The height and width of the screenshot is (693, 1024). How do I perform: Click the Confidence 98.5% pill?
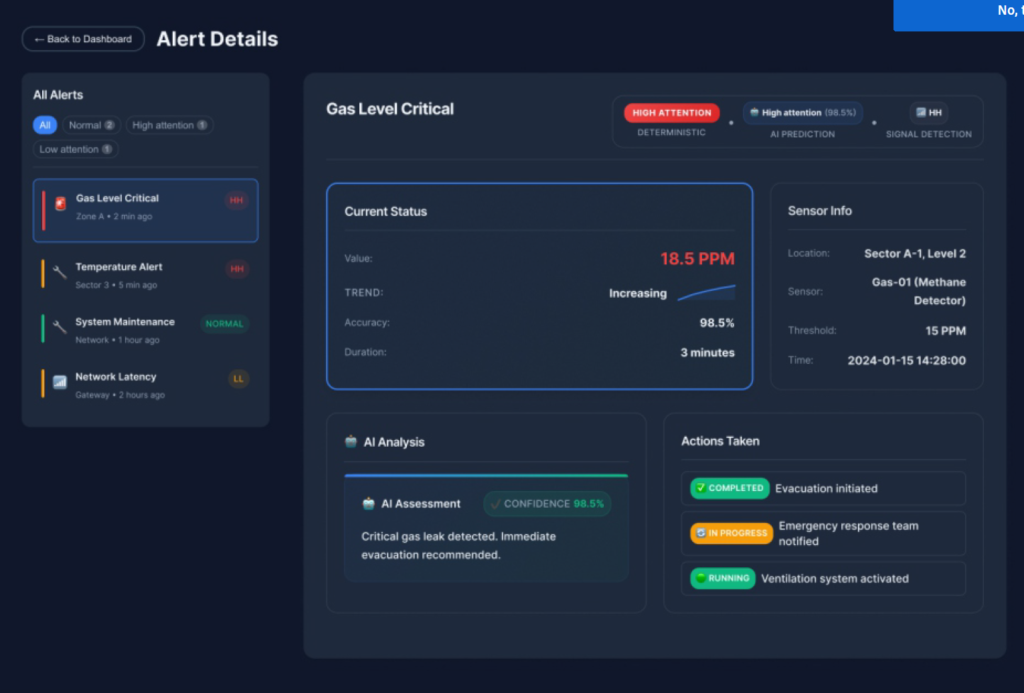click(547, 504)
